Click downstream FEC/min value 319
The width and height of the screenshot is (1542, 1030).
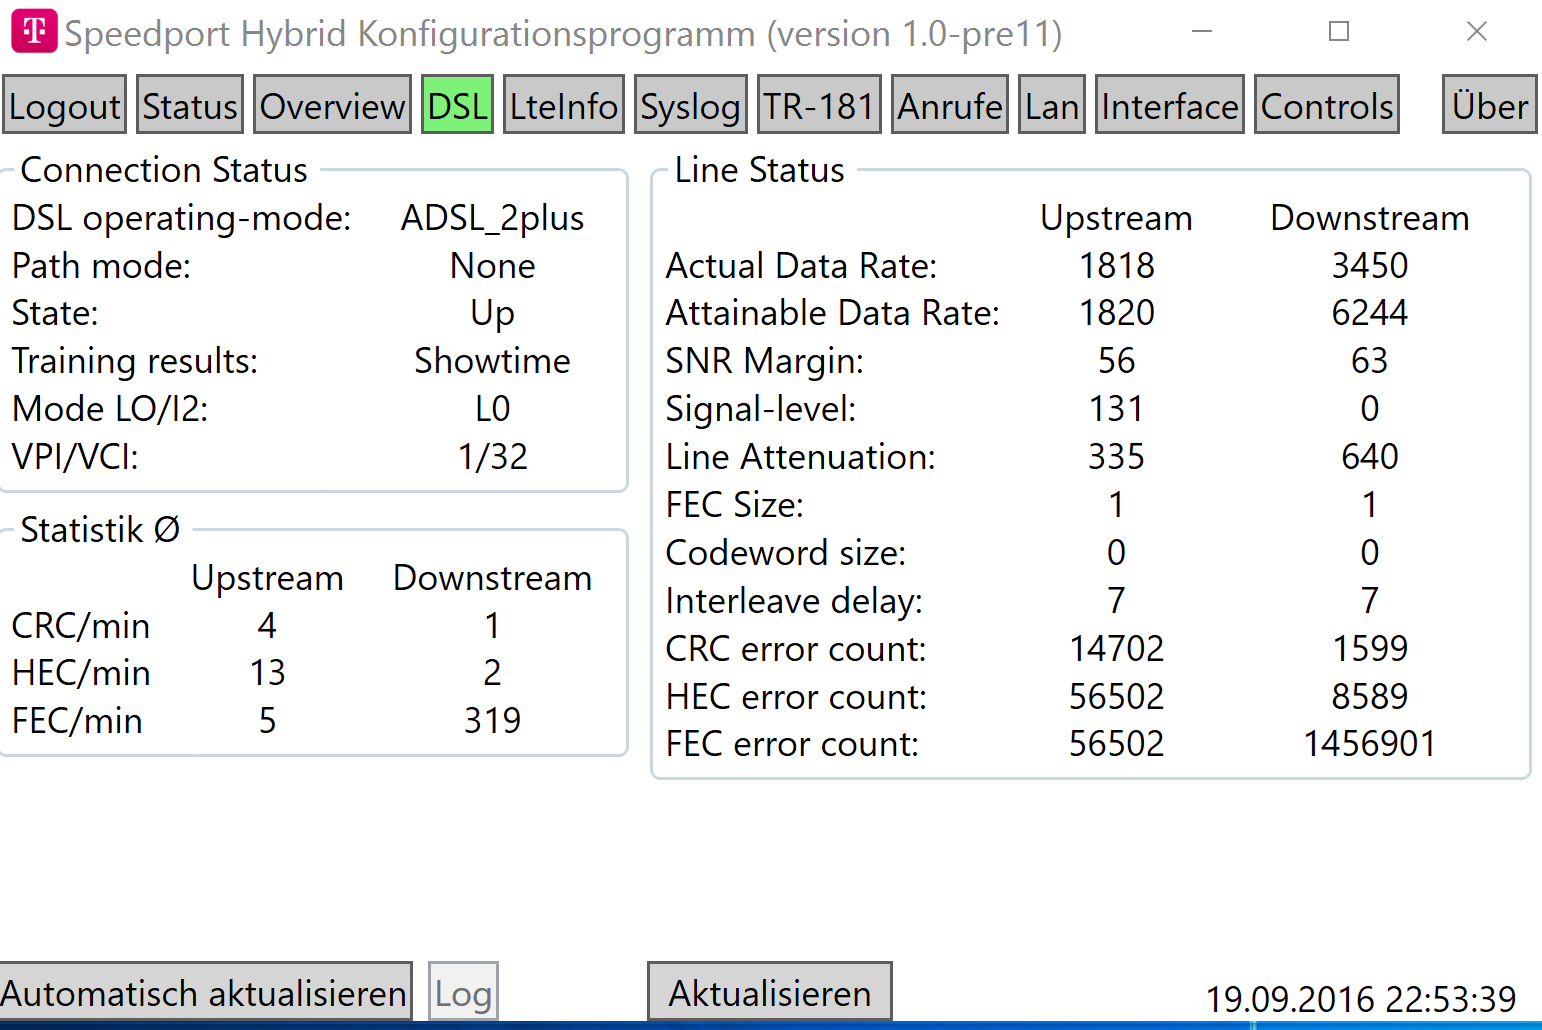(x=492, y=721)
